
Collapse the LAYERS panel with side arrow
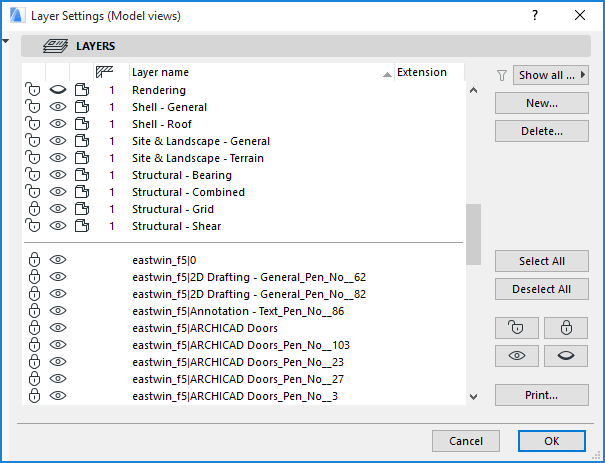coord(8,42)
